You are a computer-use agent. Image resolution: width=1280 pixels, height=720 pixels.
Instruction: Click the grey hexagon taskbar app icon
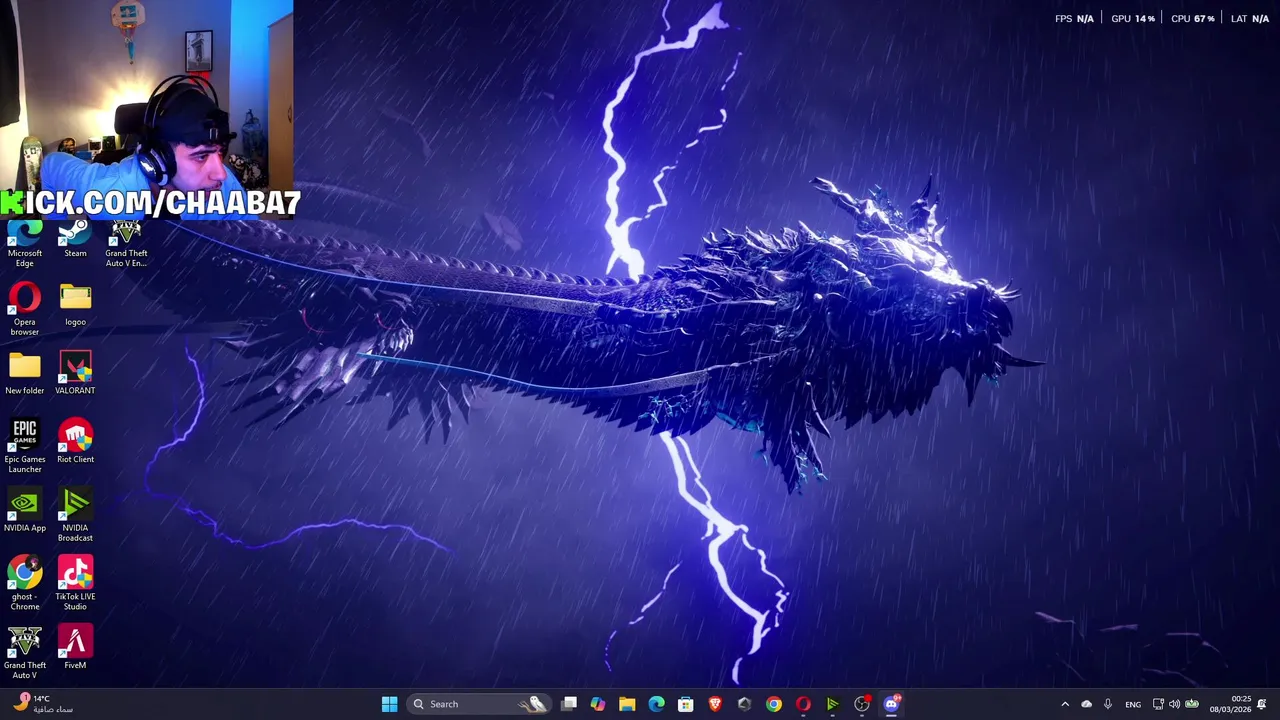(x=744, y=704)
